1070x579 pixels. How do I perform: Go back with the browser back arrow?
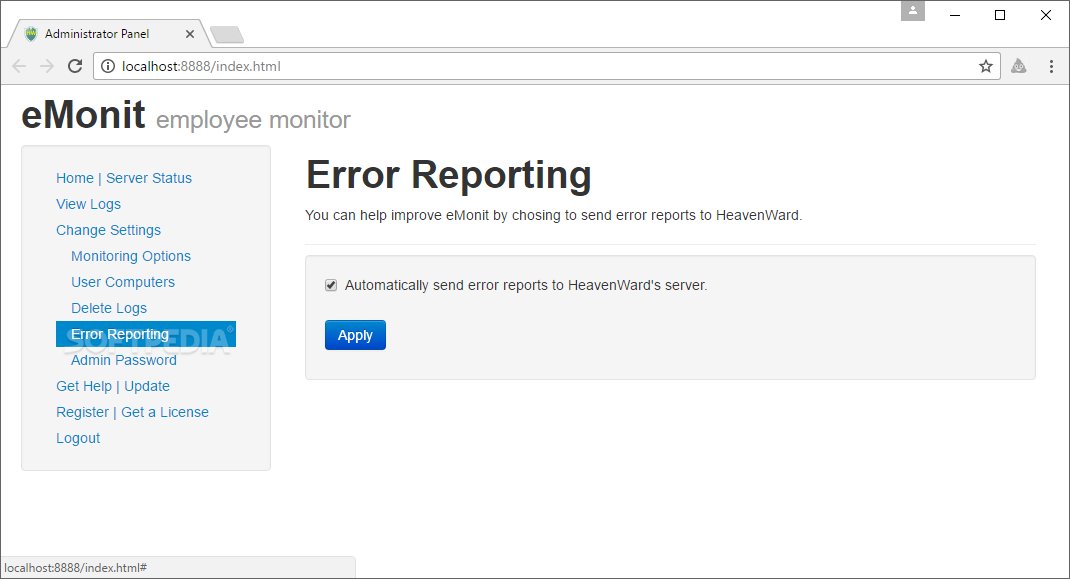pyautogui.click(x=19, y=66)
